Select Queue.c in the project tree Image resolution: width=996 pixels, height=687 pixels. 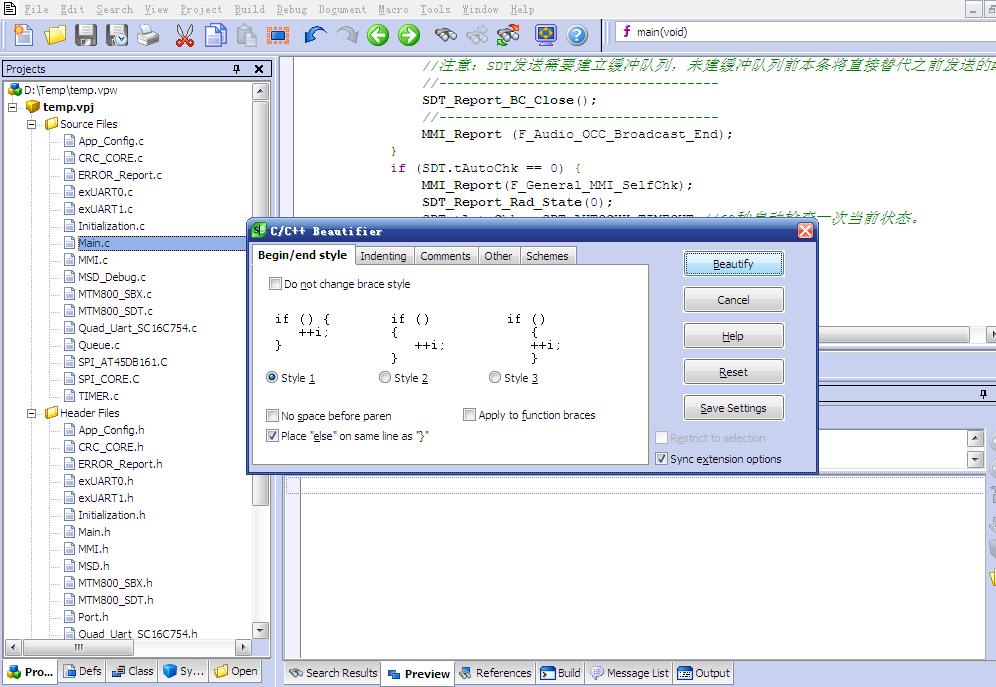[98, 345]
